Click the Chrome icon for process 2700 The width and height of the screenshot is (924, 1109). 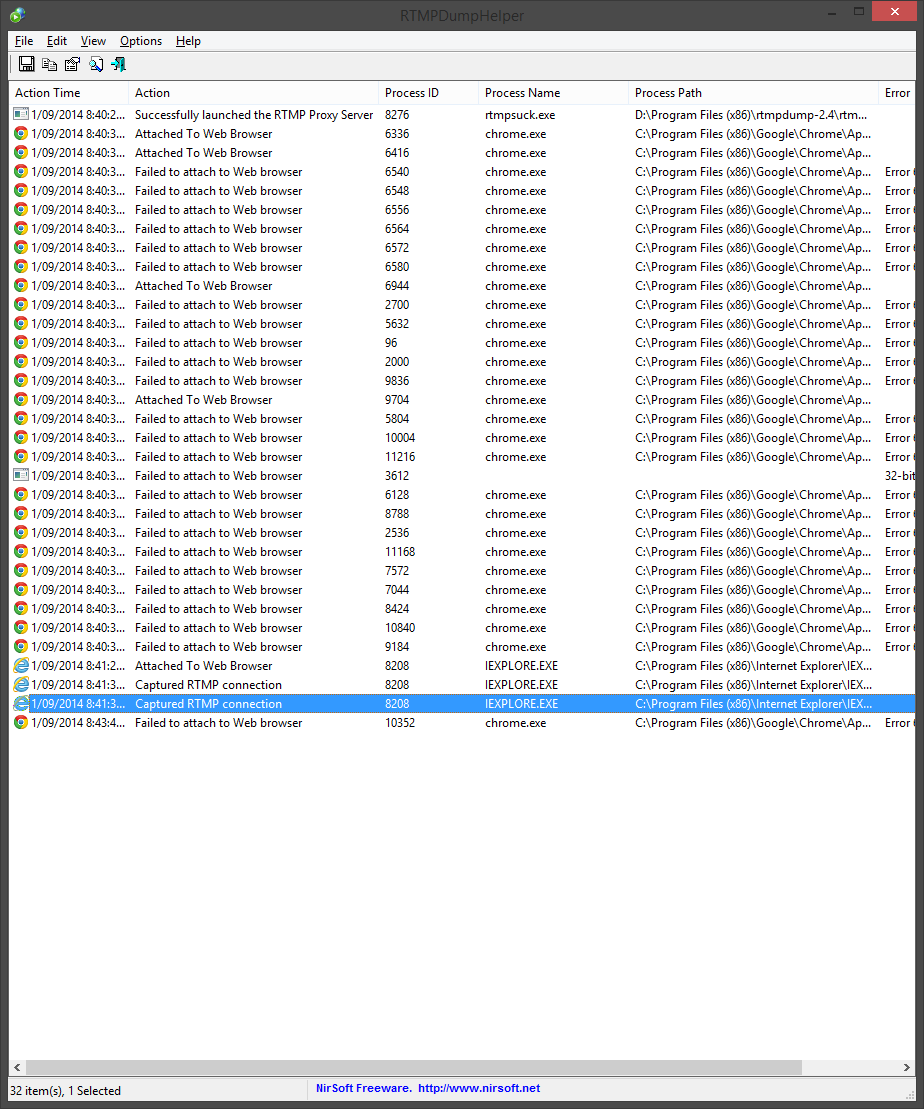click(21, 304)
